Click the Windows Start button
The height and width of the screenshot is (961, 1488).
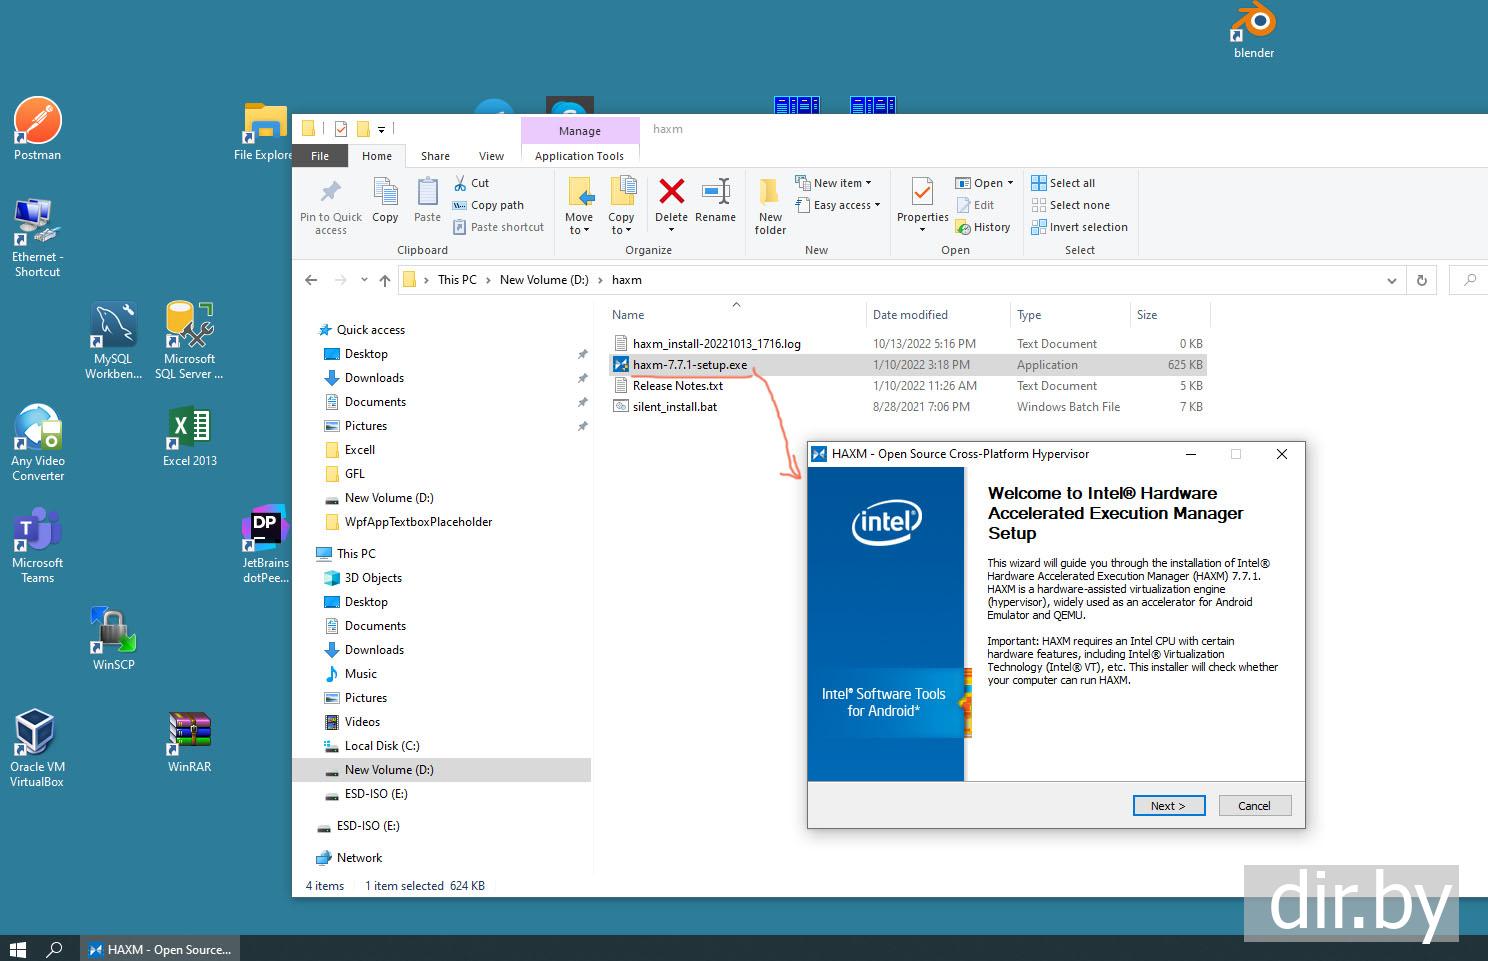(x=17, y=949)
